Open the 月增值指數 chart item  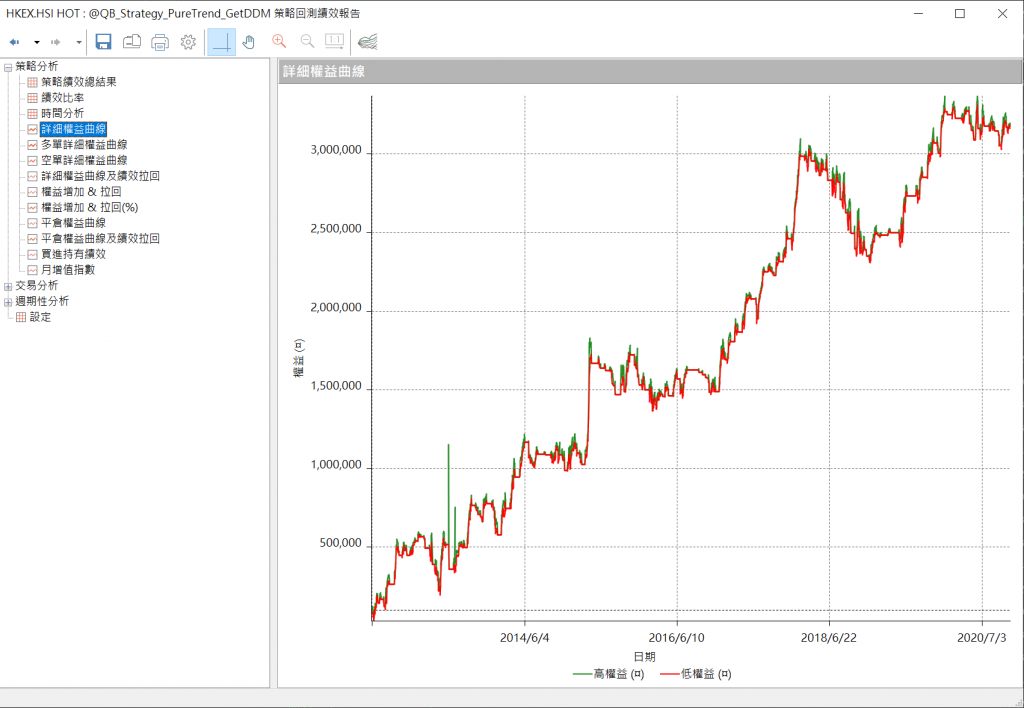(68, 270)
